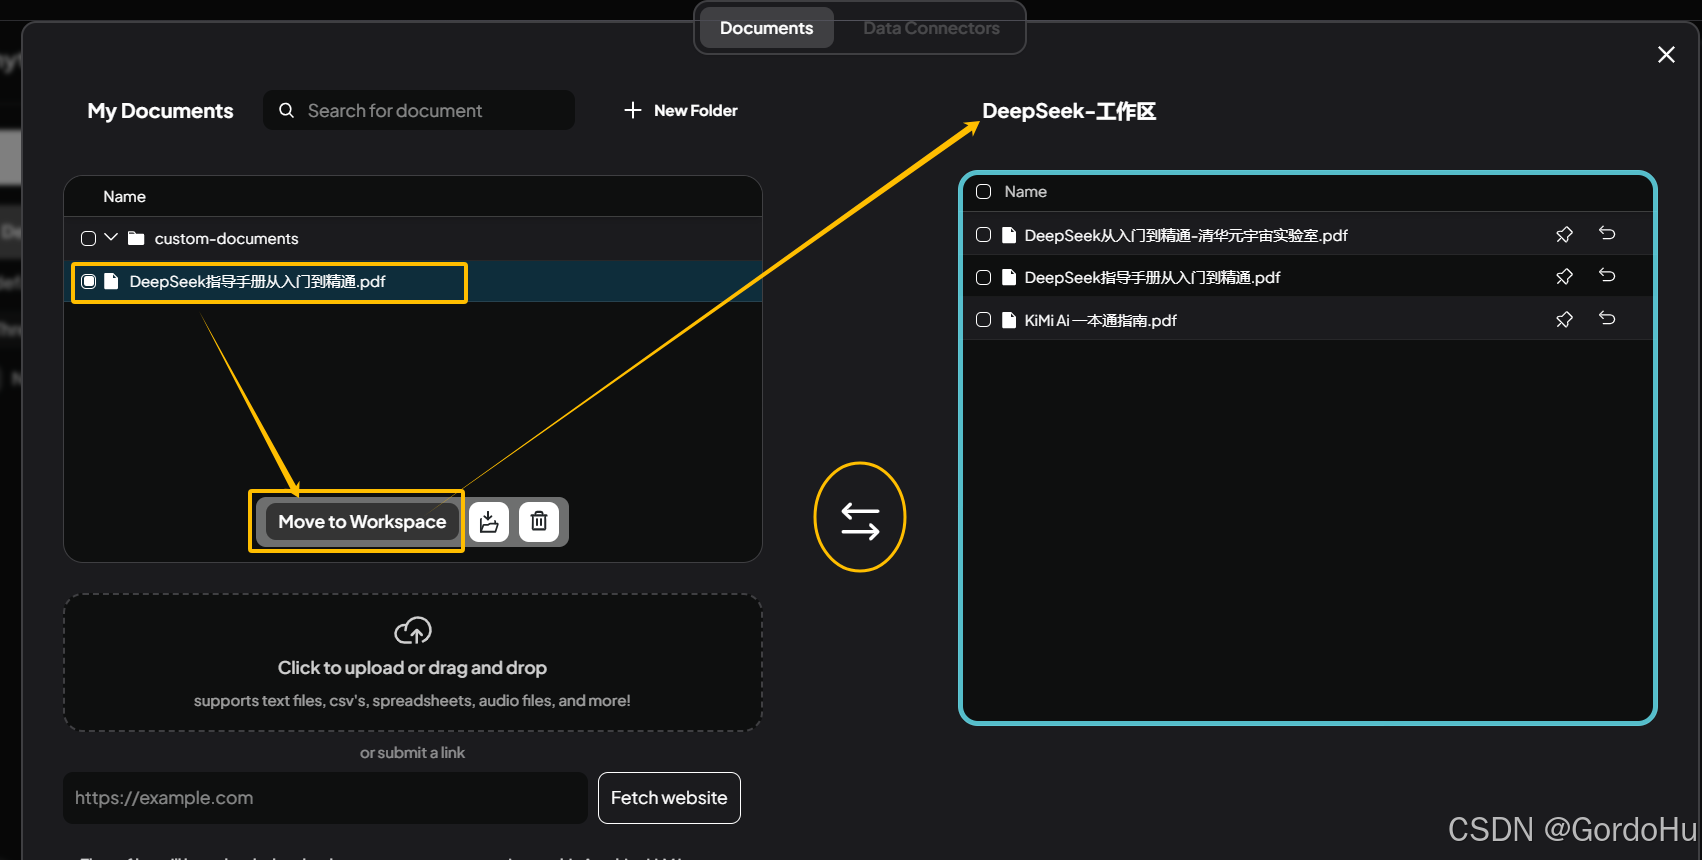The width and height of the screenshot is (1702, 860).
Task: Click file icon of KiMi Ai一本通指南.pdf
Action: (x=1009, y=320)
